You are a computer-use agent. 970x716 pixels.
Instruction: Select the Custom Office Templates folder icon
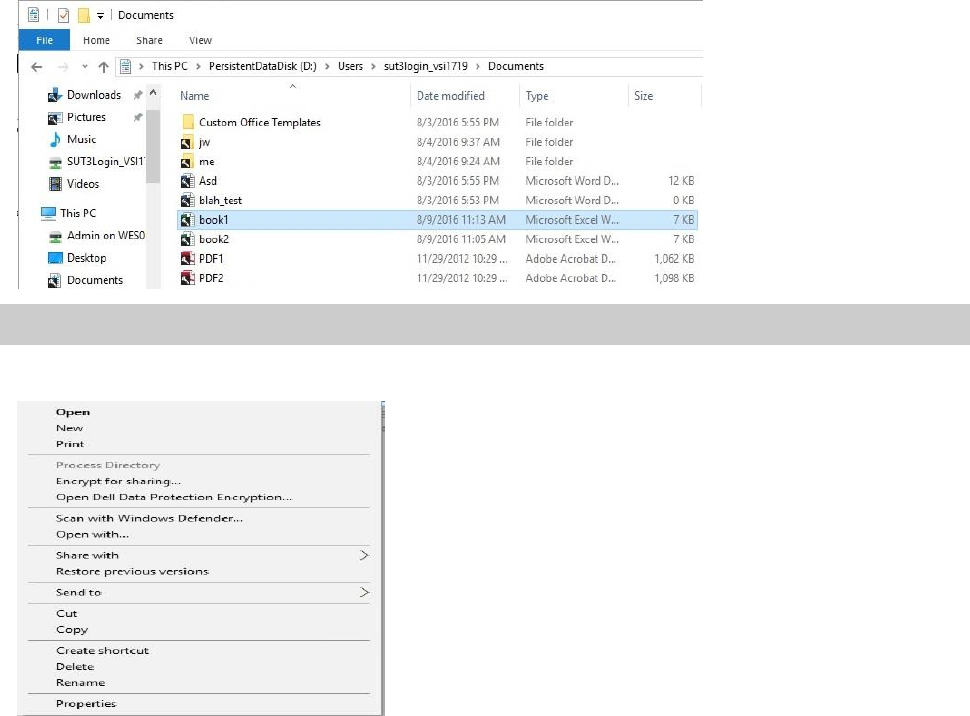point(188,122)
